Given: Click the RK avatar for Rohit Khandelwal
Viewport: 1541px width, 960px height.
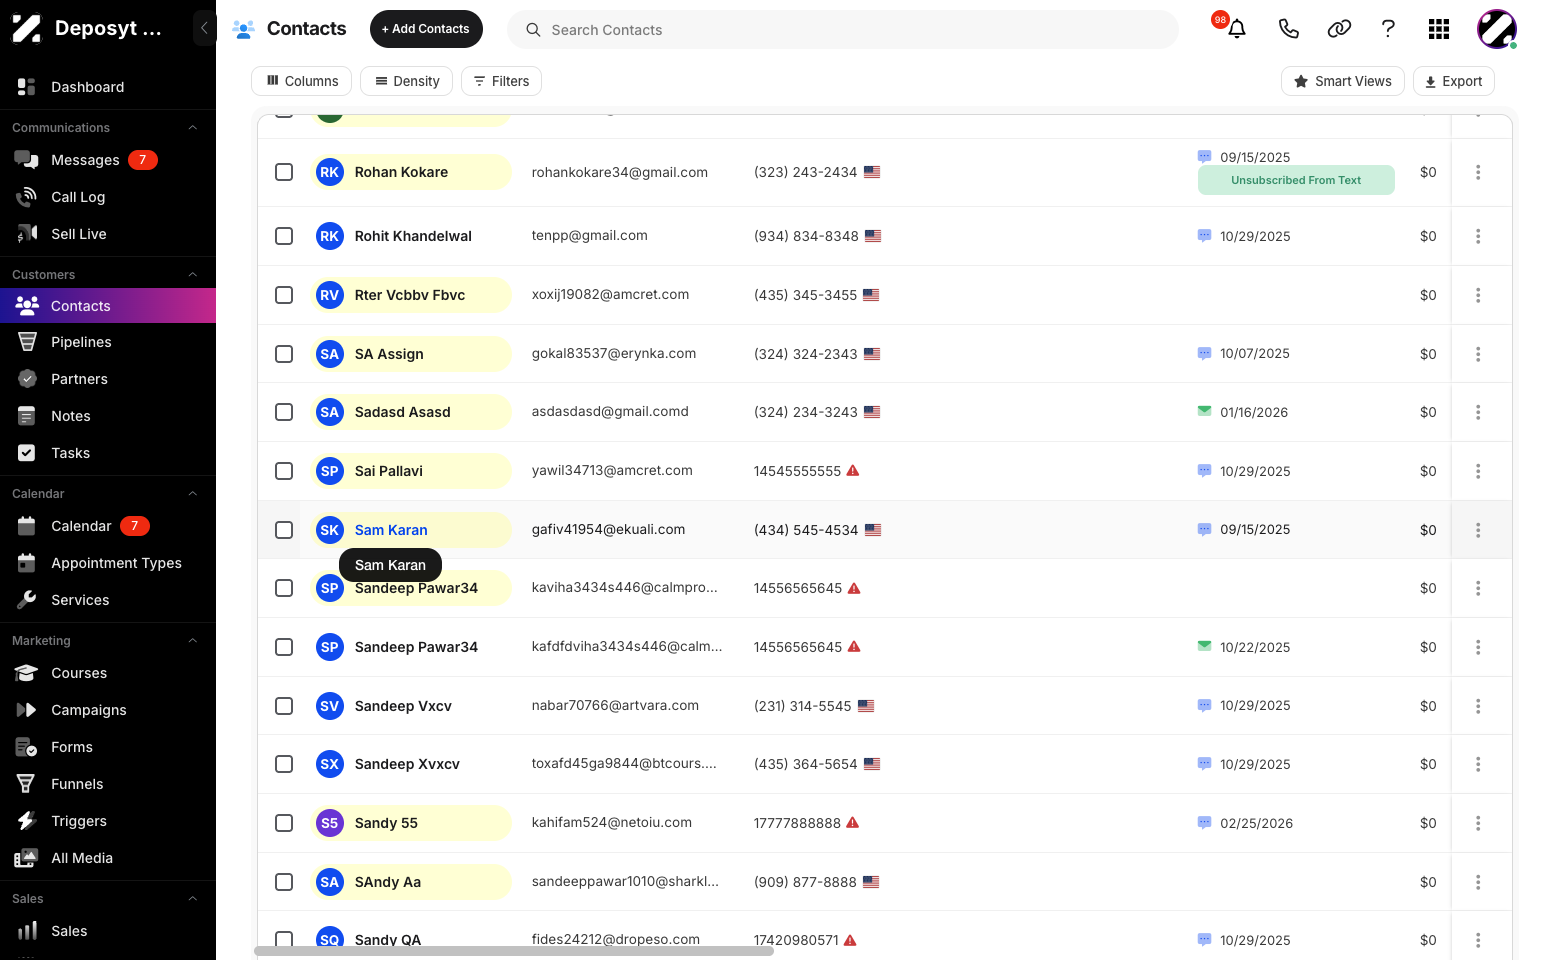Looking at the screenshot, I should 329,236.
